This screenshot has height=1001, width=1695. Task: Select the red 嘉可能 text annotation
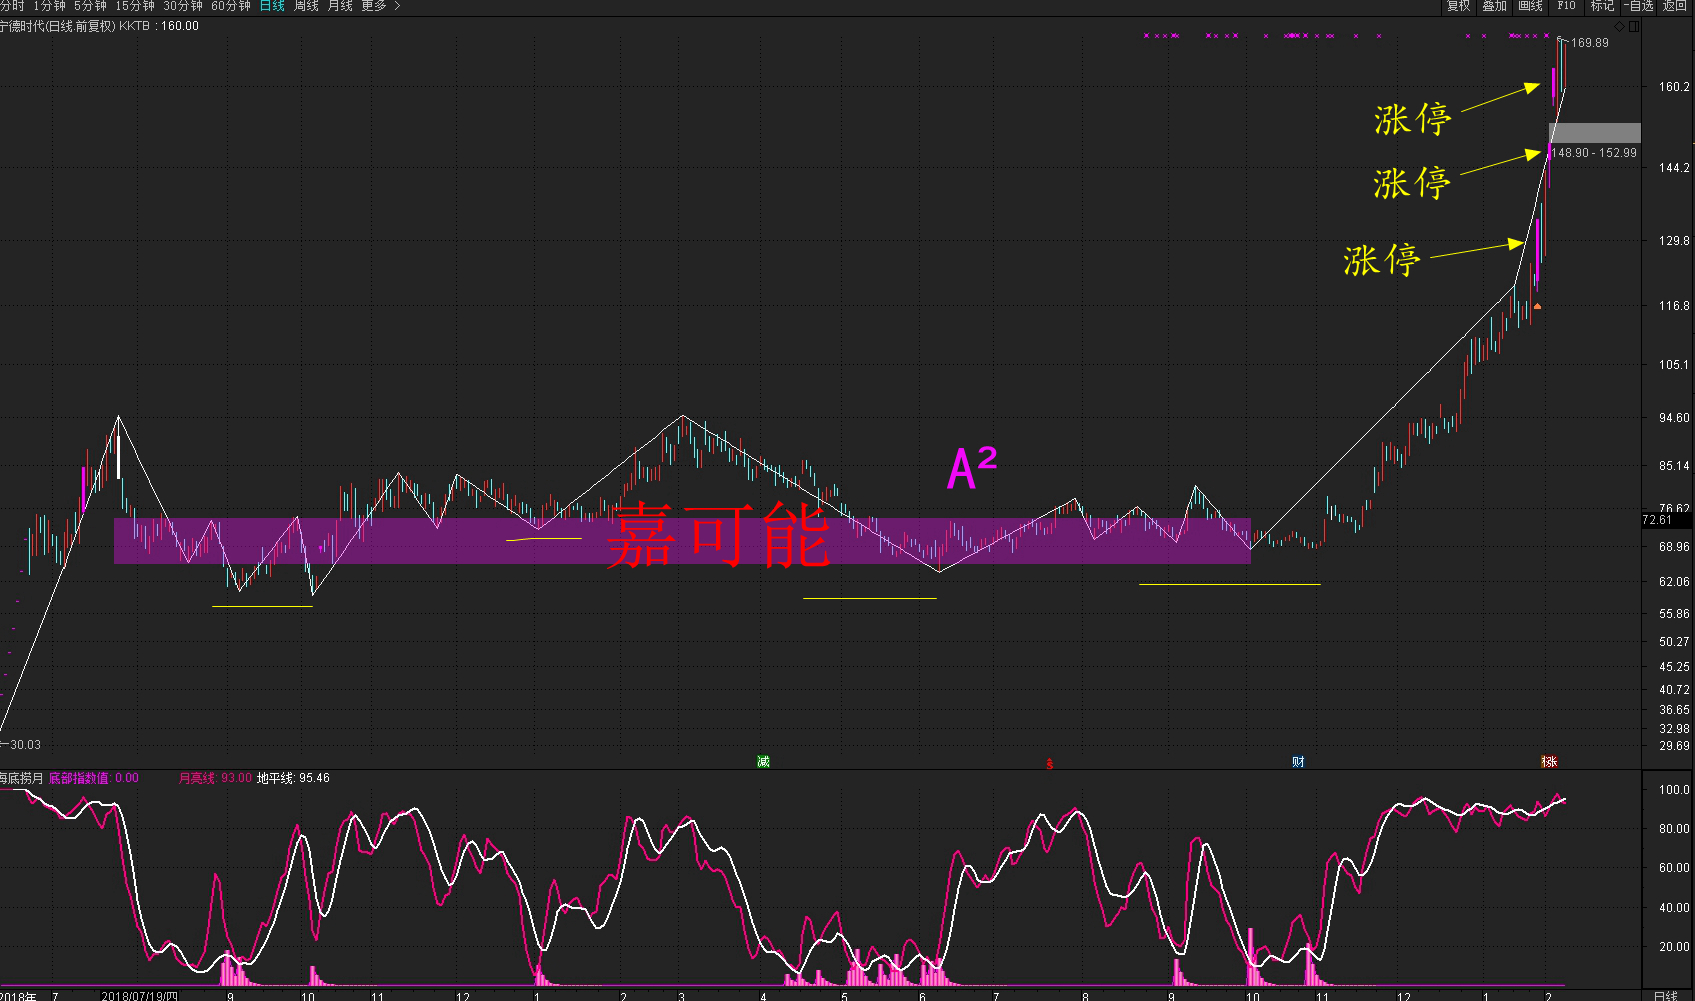click(718, 535)
